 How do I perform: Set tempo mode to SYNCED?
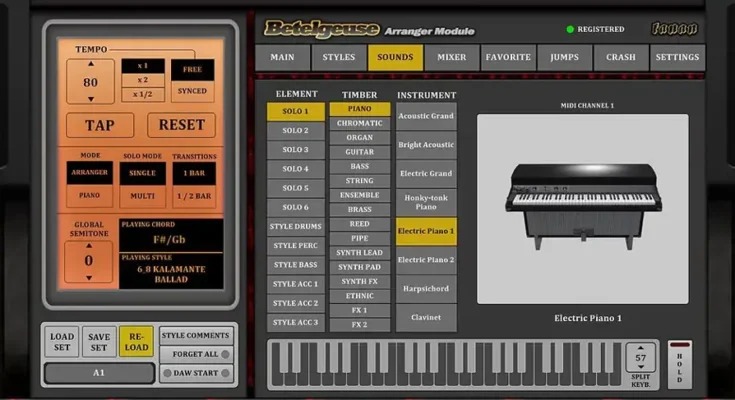tap(192, 90)
